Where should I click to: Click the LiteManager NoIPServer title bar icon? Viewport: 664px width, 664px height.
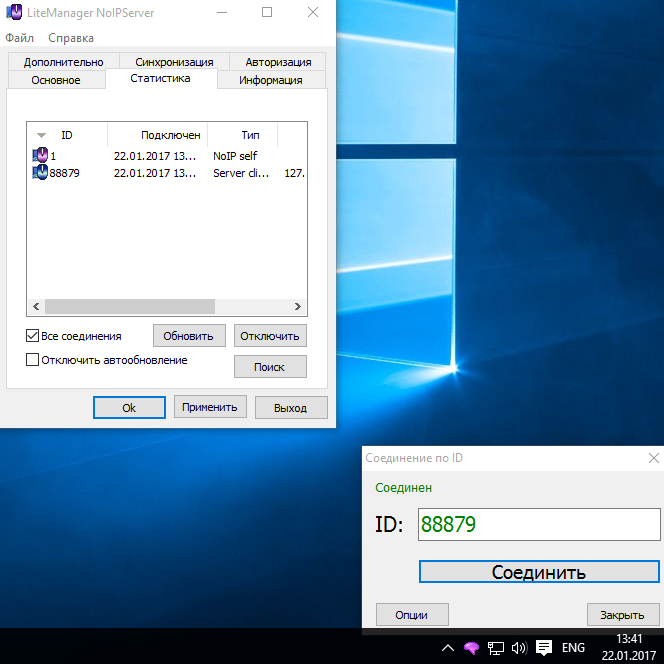tap(14, 12)
